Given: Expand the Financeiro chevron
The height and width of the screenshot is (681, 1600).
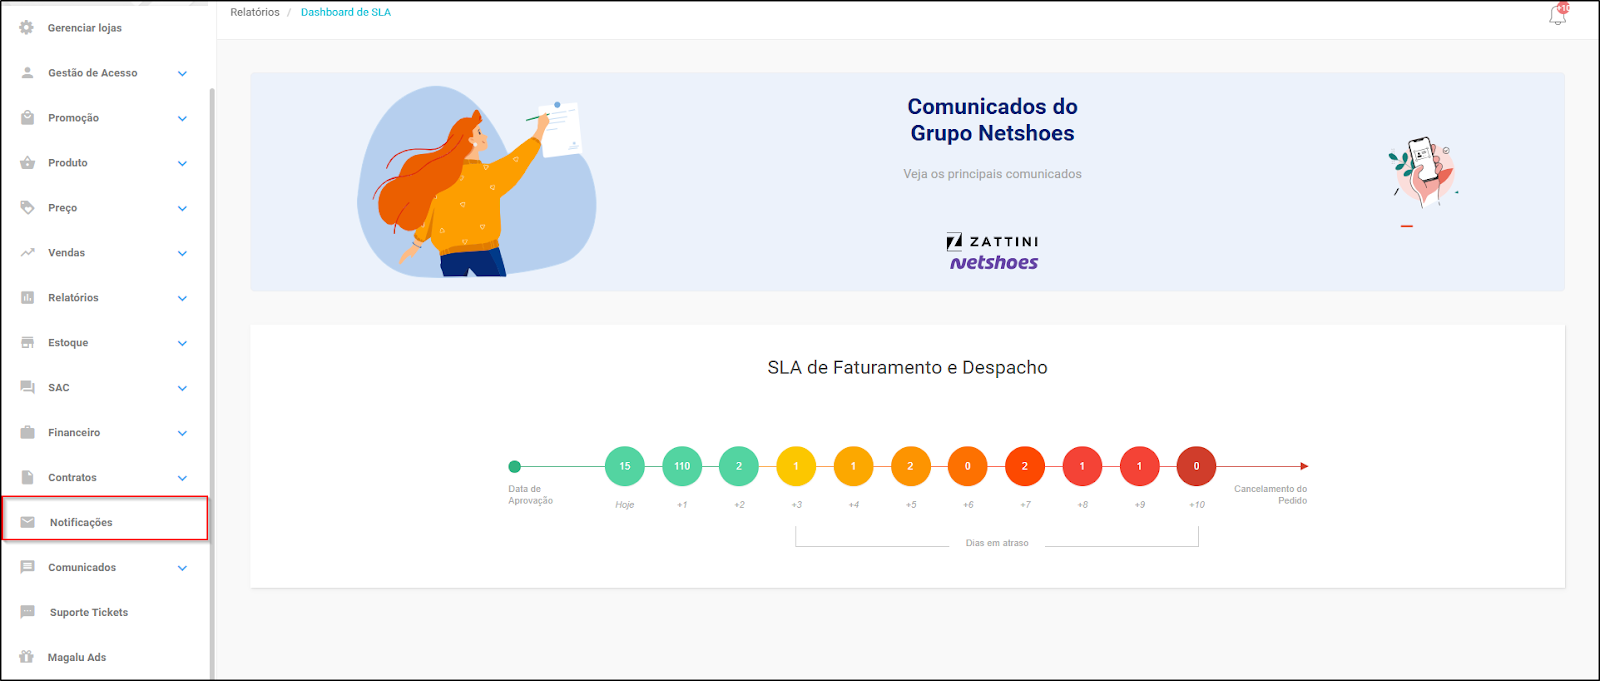Looking at the screenshot, I should [x=182, y=434].
